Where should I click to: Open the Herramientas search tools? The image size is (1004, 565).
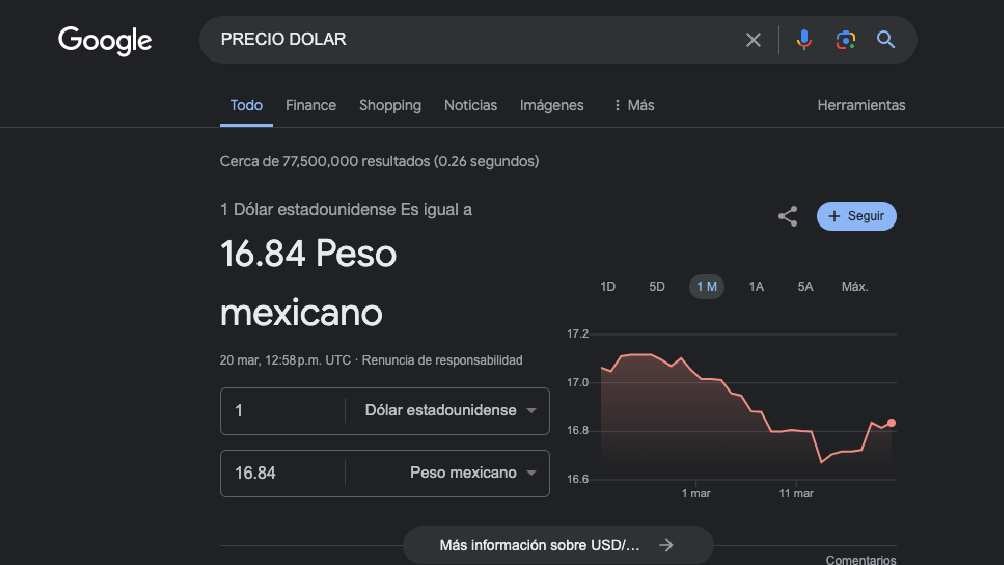tap(861, 105)
